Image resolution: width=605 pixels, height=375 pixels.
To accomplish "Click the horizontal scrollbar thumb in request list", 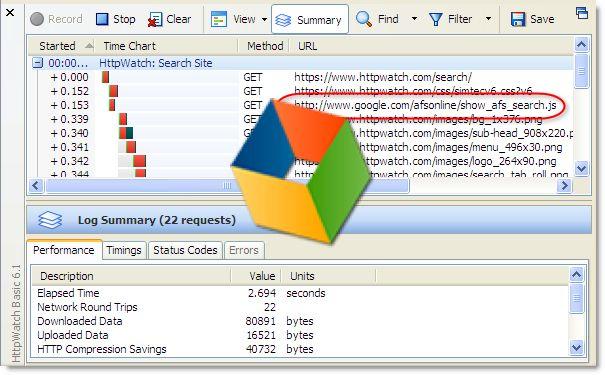I will pyautogui.click(x=227, y=186).
